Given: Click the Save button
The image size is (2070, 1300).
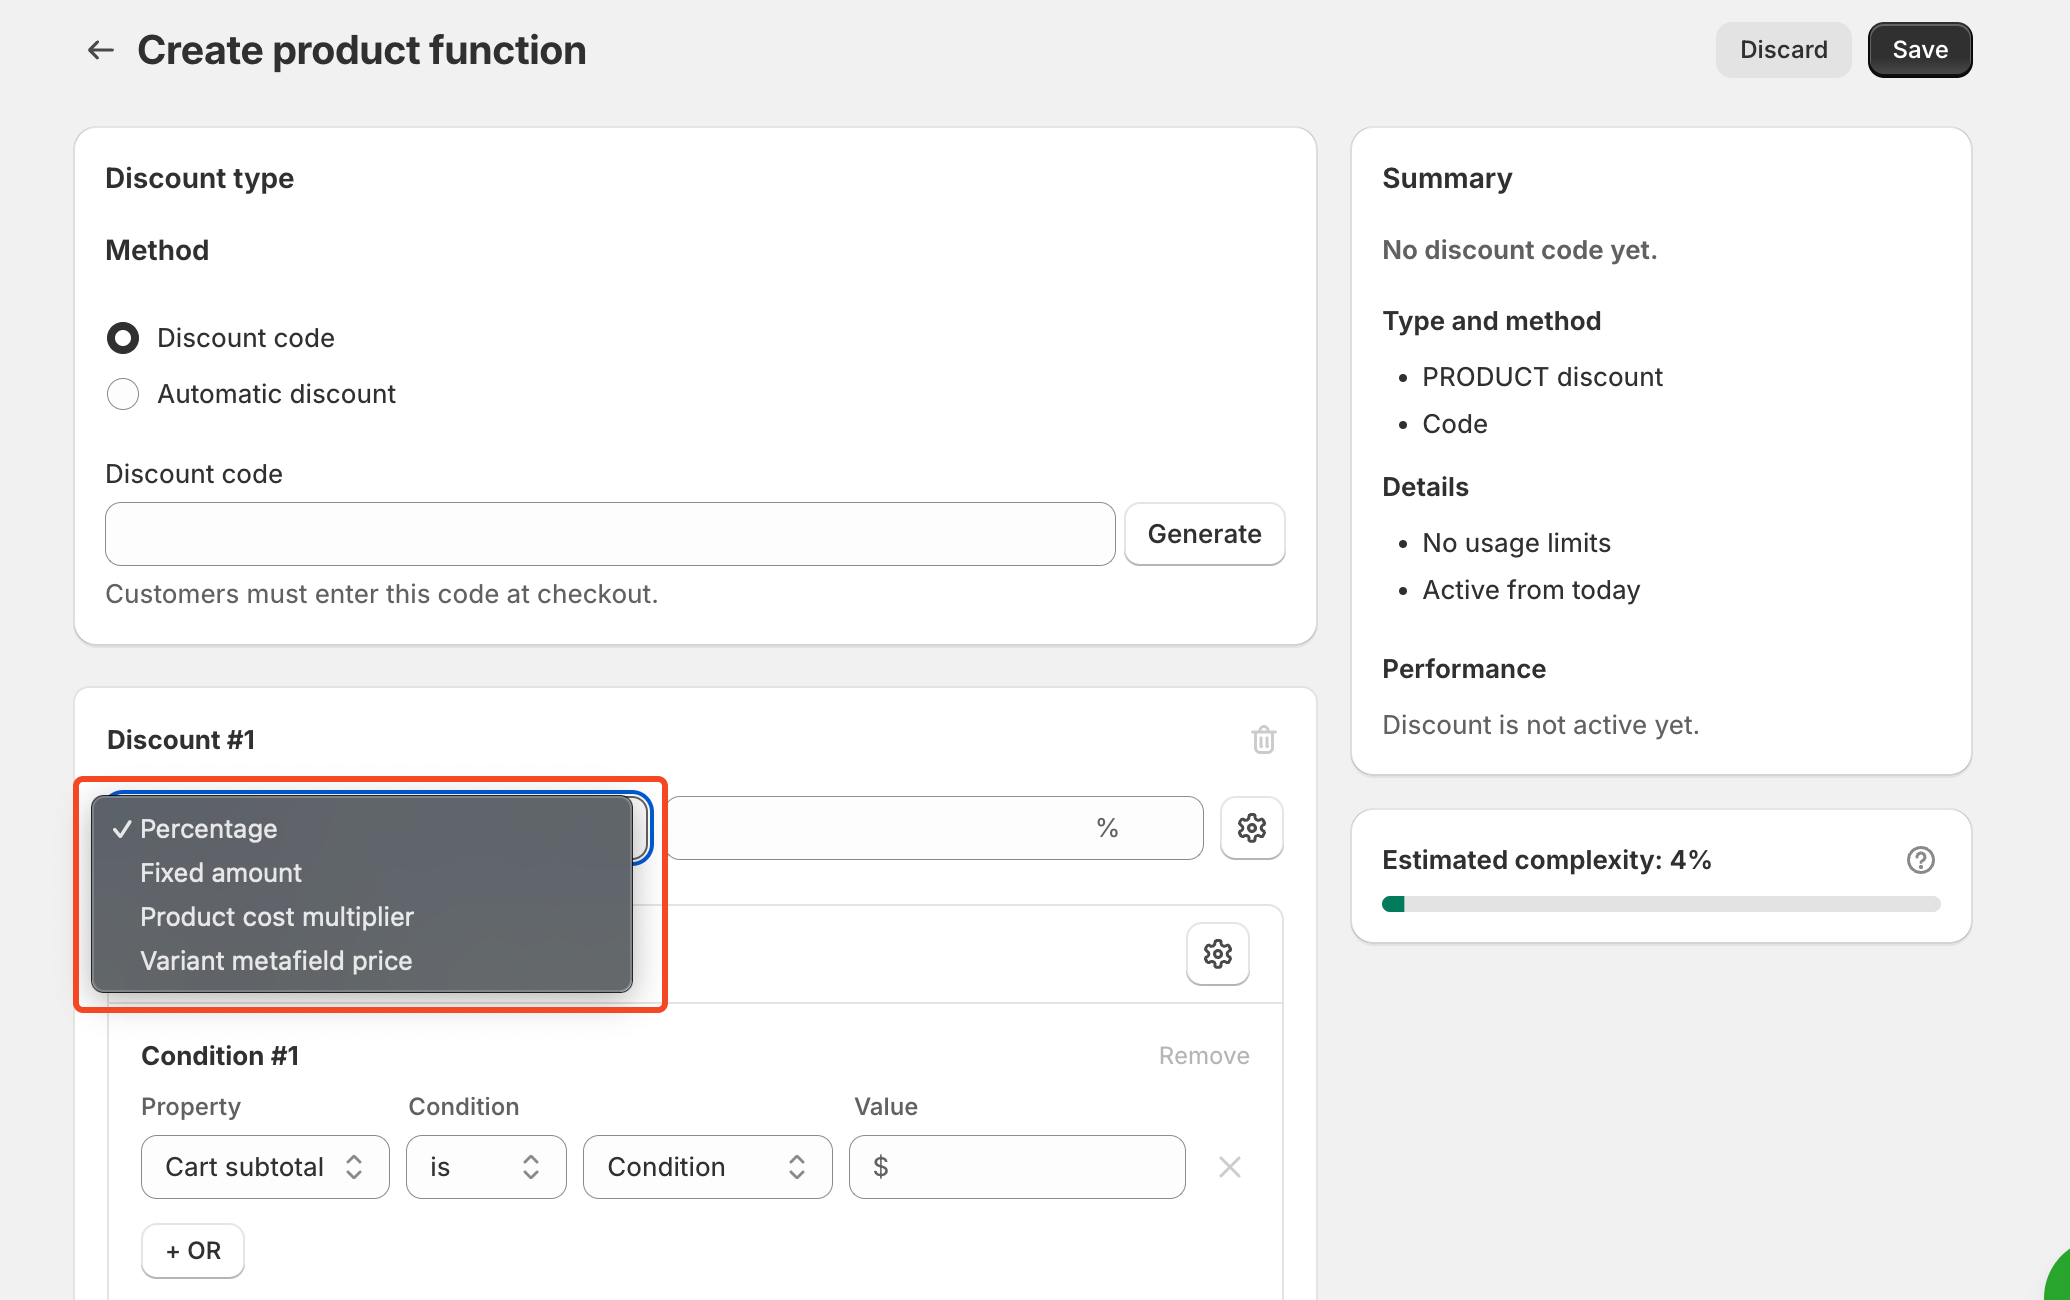Looking at the screenshot, I should [1919, 50].
